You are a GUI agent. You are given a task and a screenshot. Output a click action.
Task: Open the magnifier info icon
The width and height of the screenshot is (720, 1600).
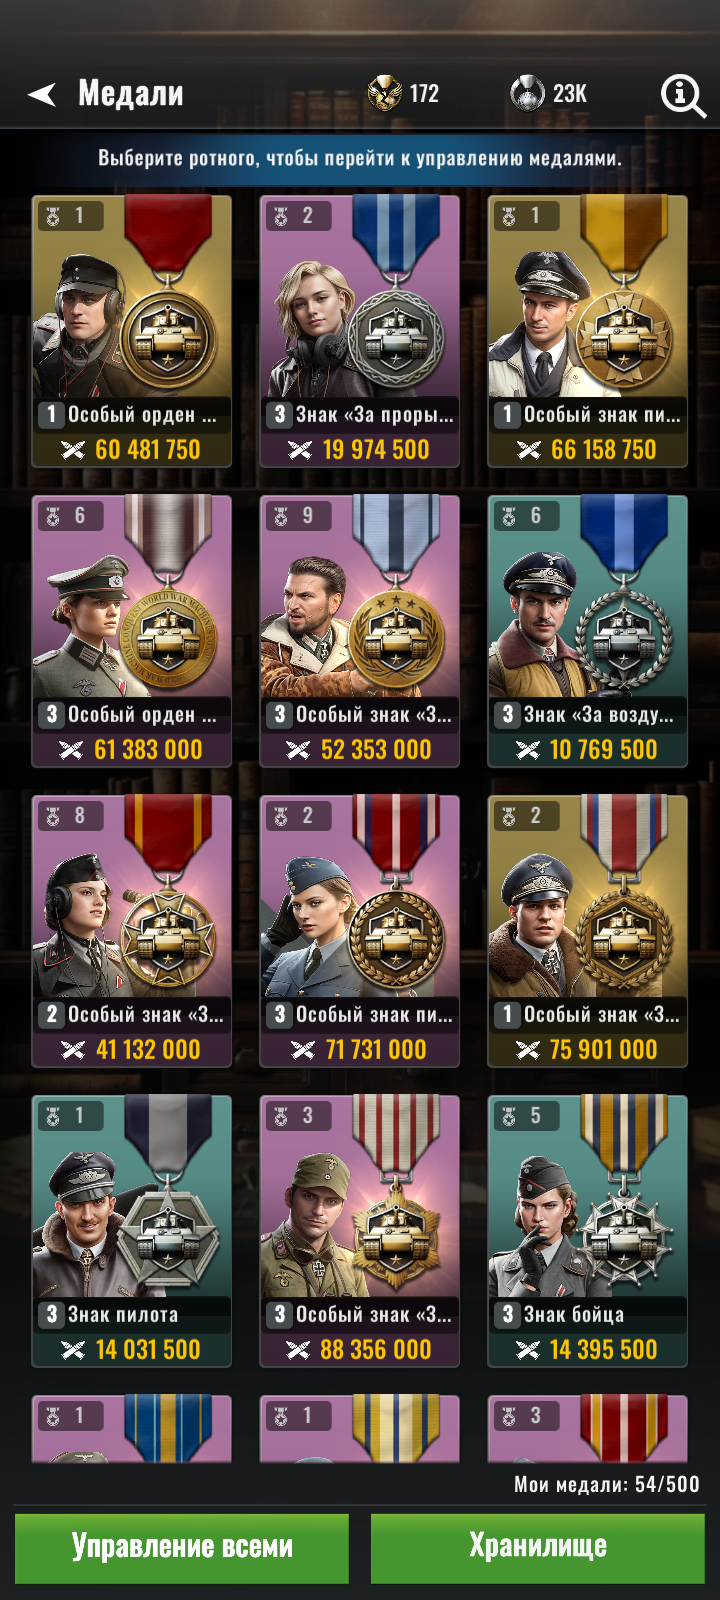(x=683, y=95)
